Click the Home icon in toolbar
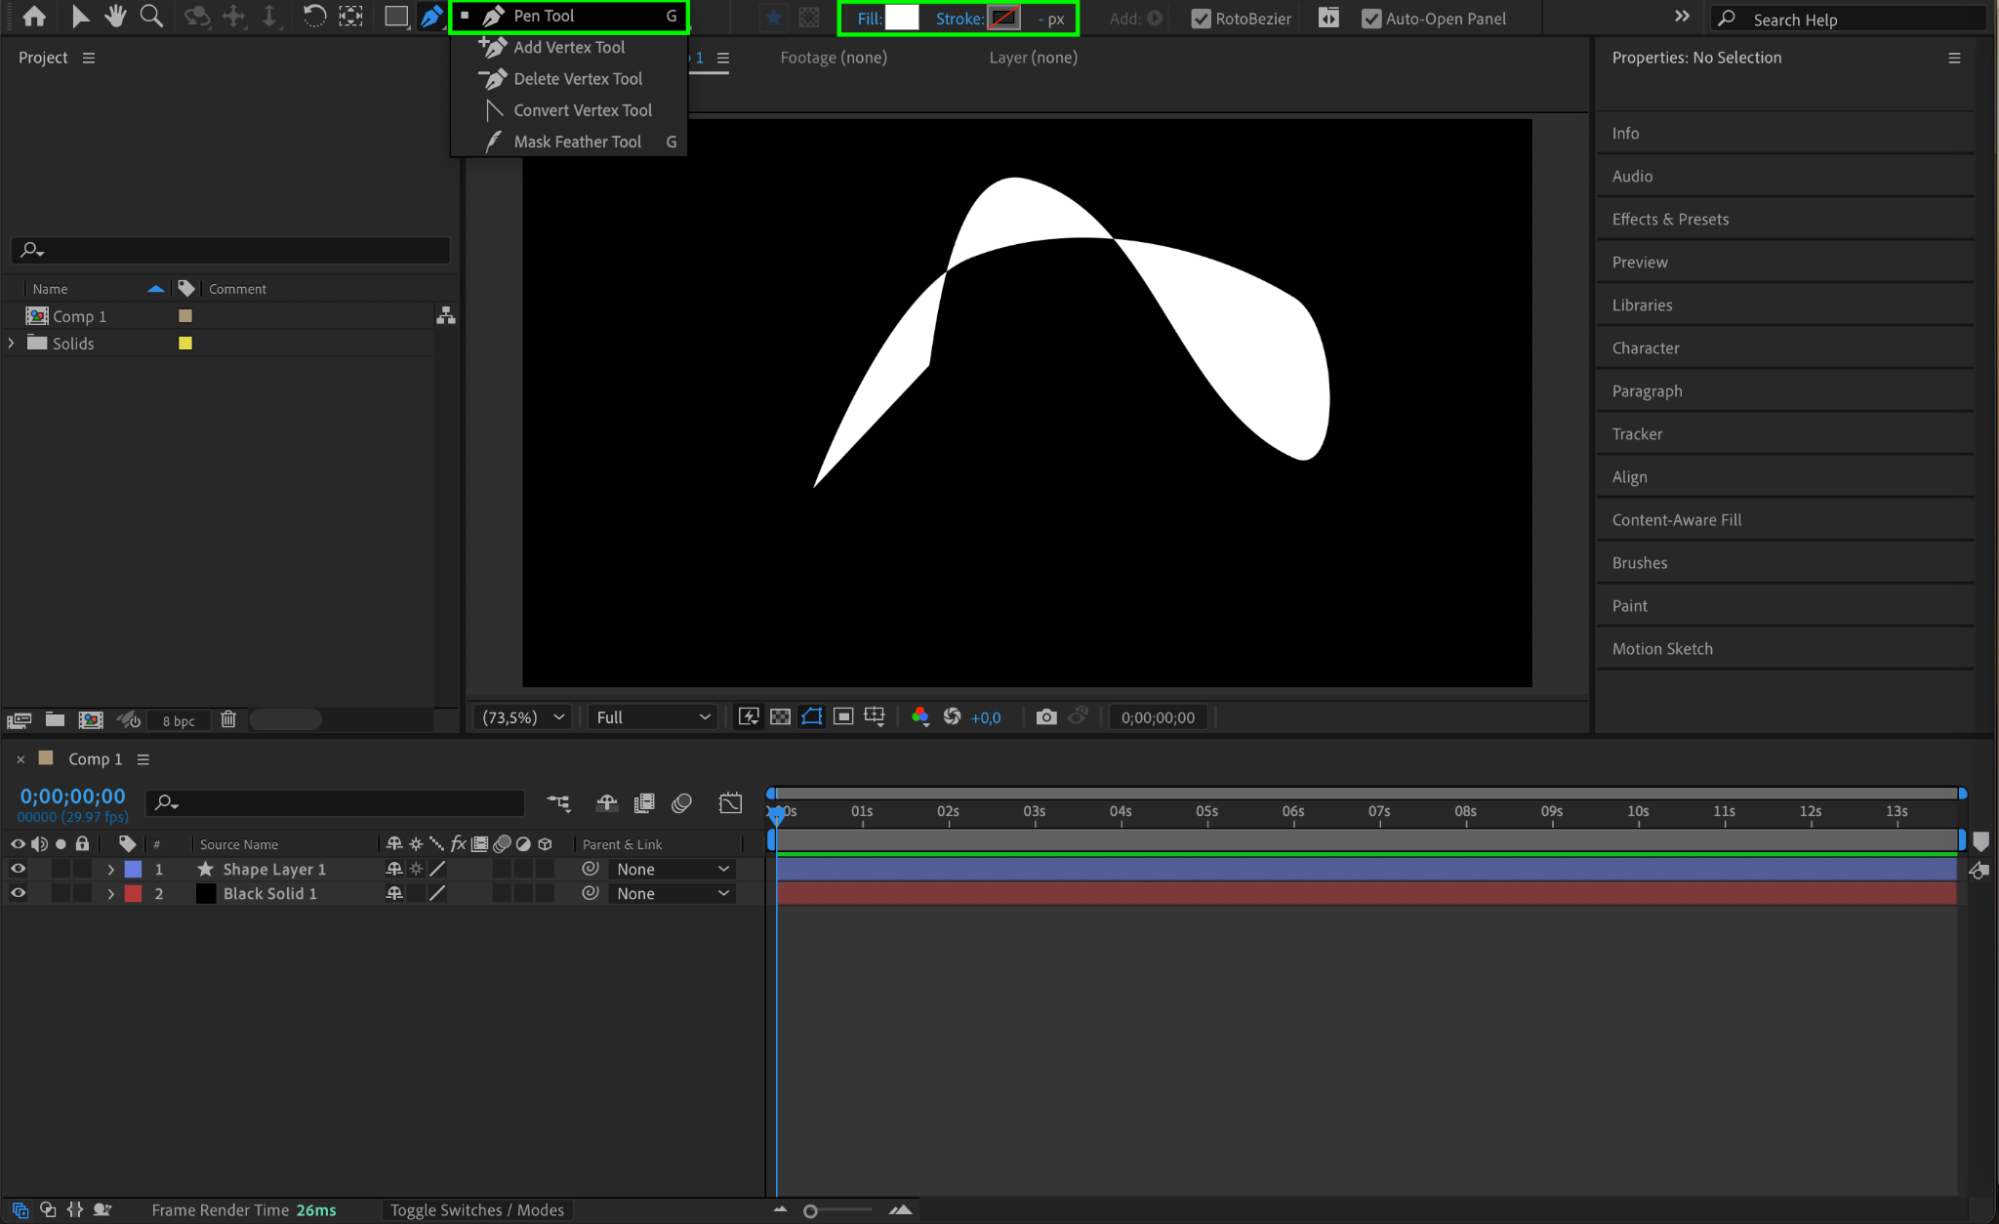This screenshot has width=1999, height=1224. click(x=34, y=16)
